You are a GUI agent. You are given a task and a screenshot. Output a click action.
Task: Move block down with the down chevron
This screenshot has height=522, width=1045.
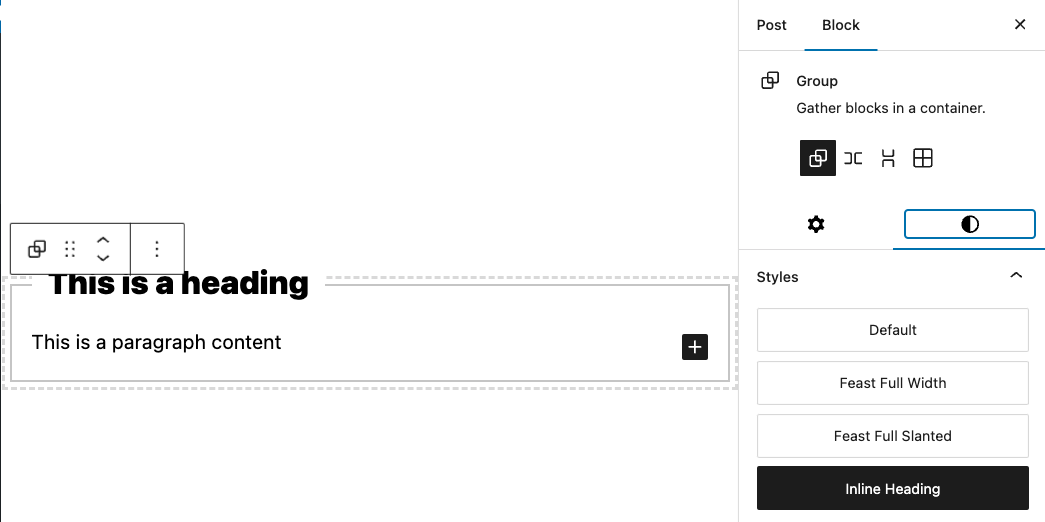103,258
